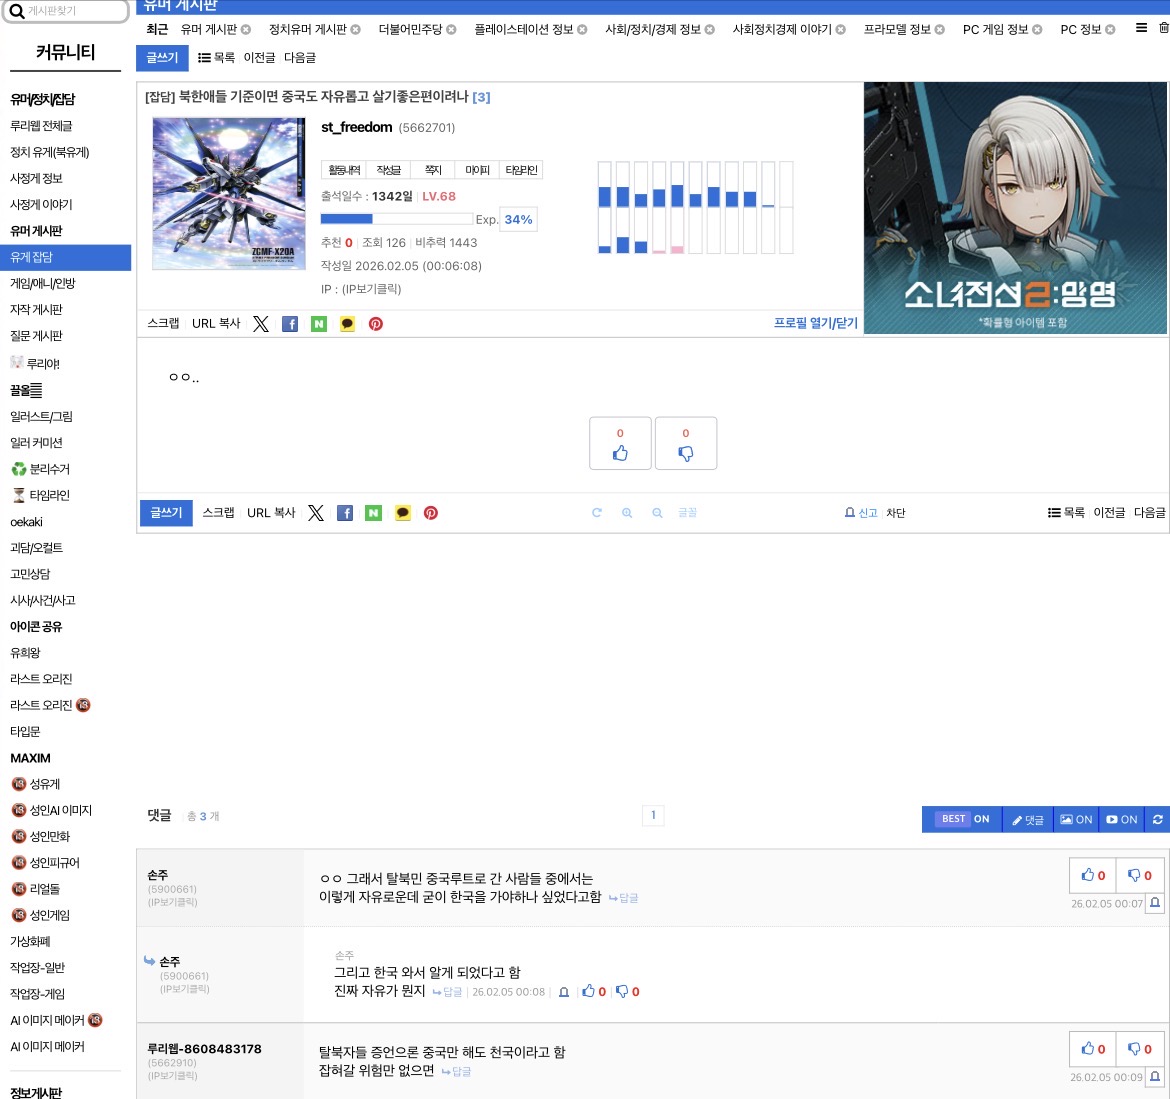Viewport: 1170px width, 1099px height.
Task: Share on X from top share row
Action: coord(261,324)
